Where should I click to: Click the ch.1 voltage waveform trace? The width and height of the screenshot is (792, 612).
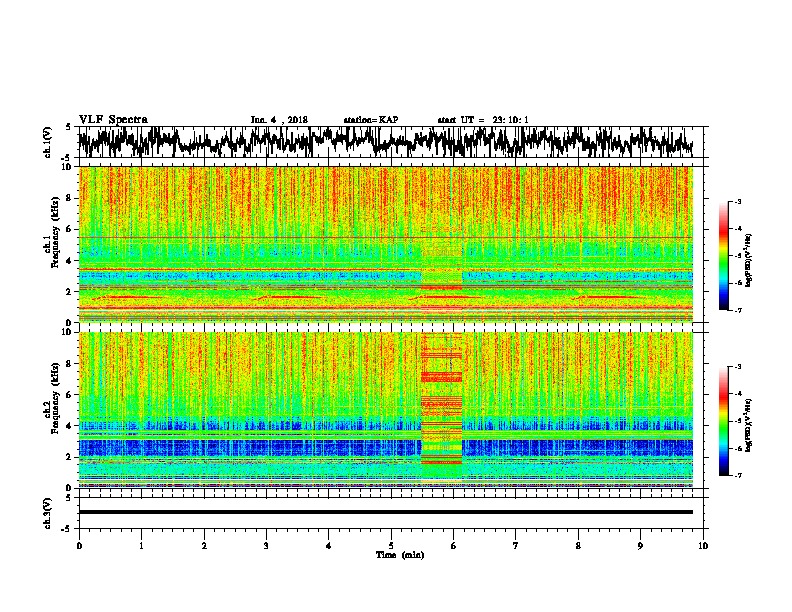[385, 142]
